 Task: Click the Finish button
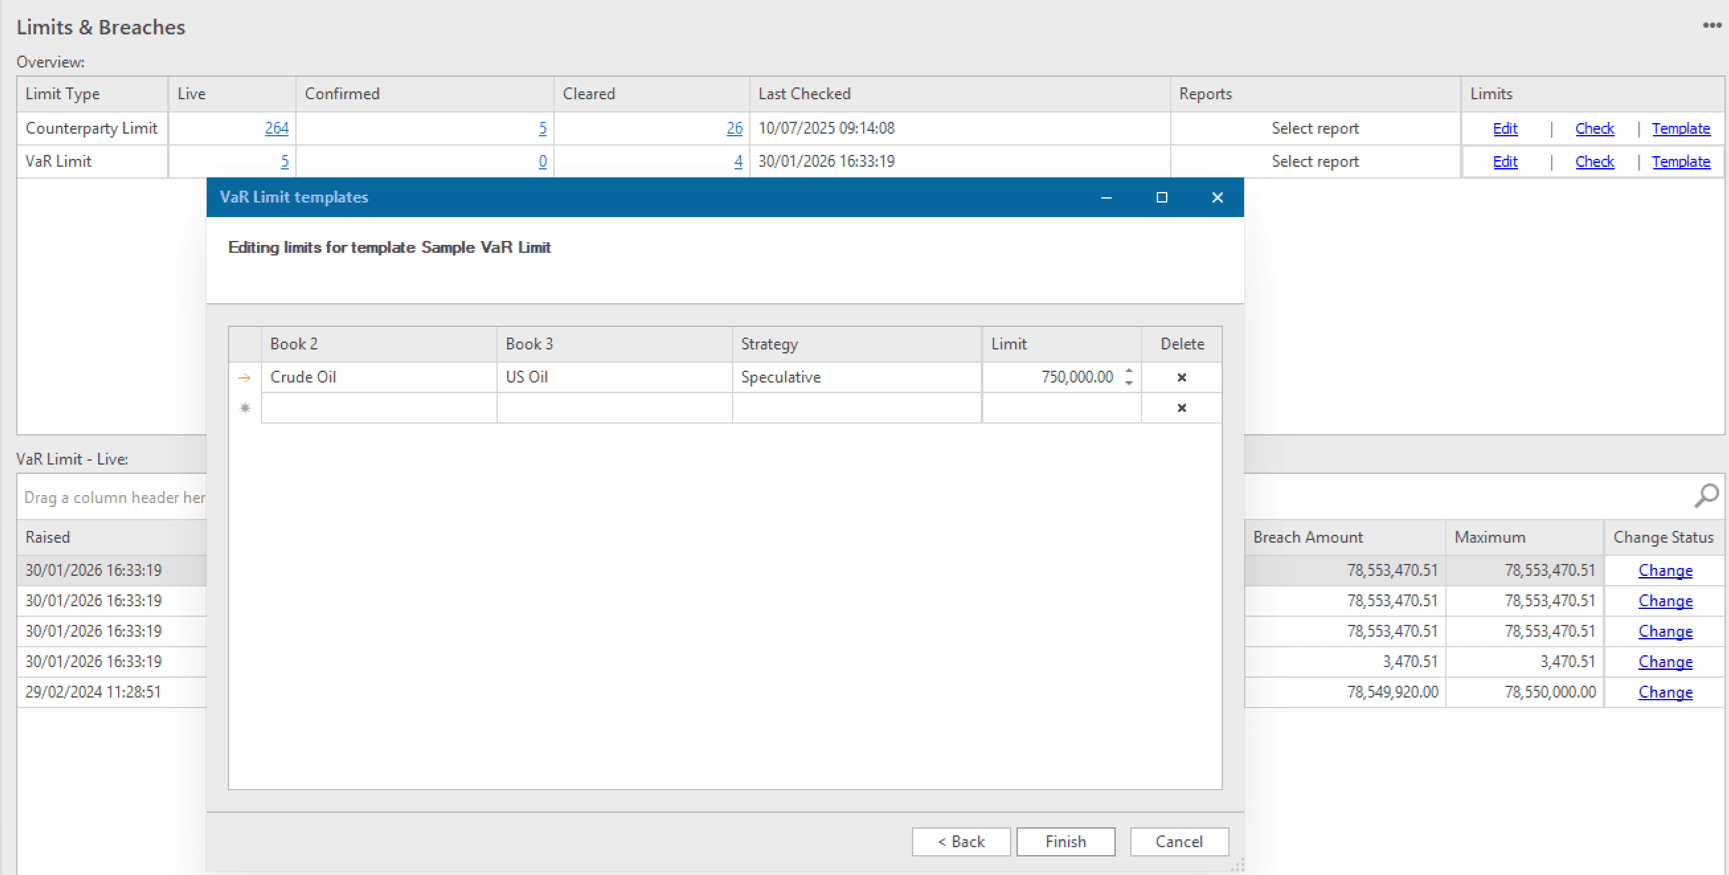1065,841
